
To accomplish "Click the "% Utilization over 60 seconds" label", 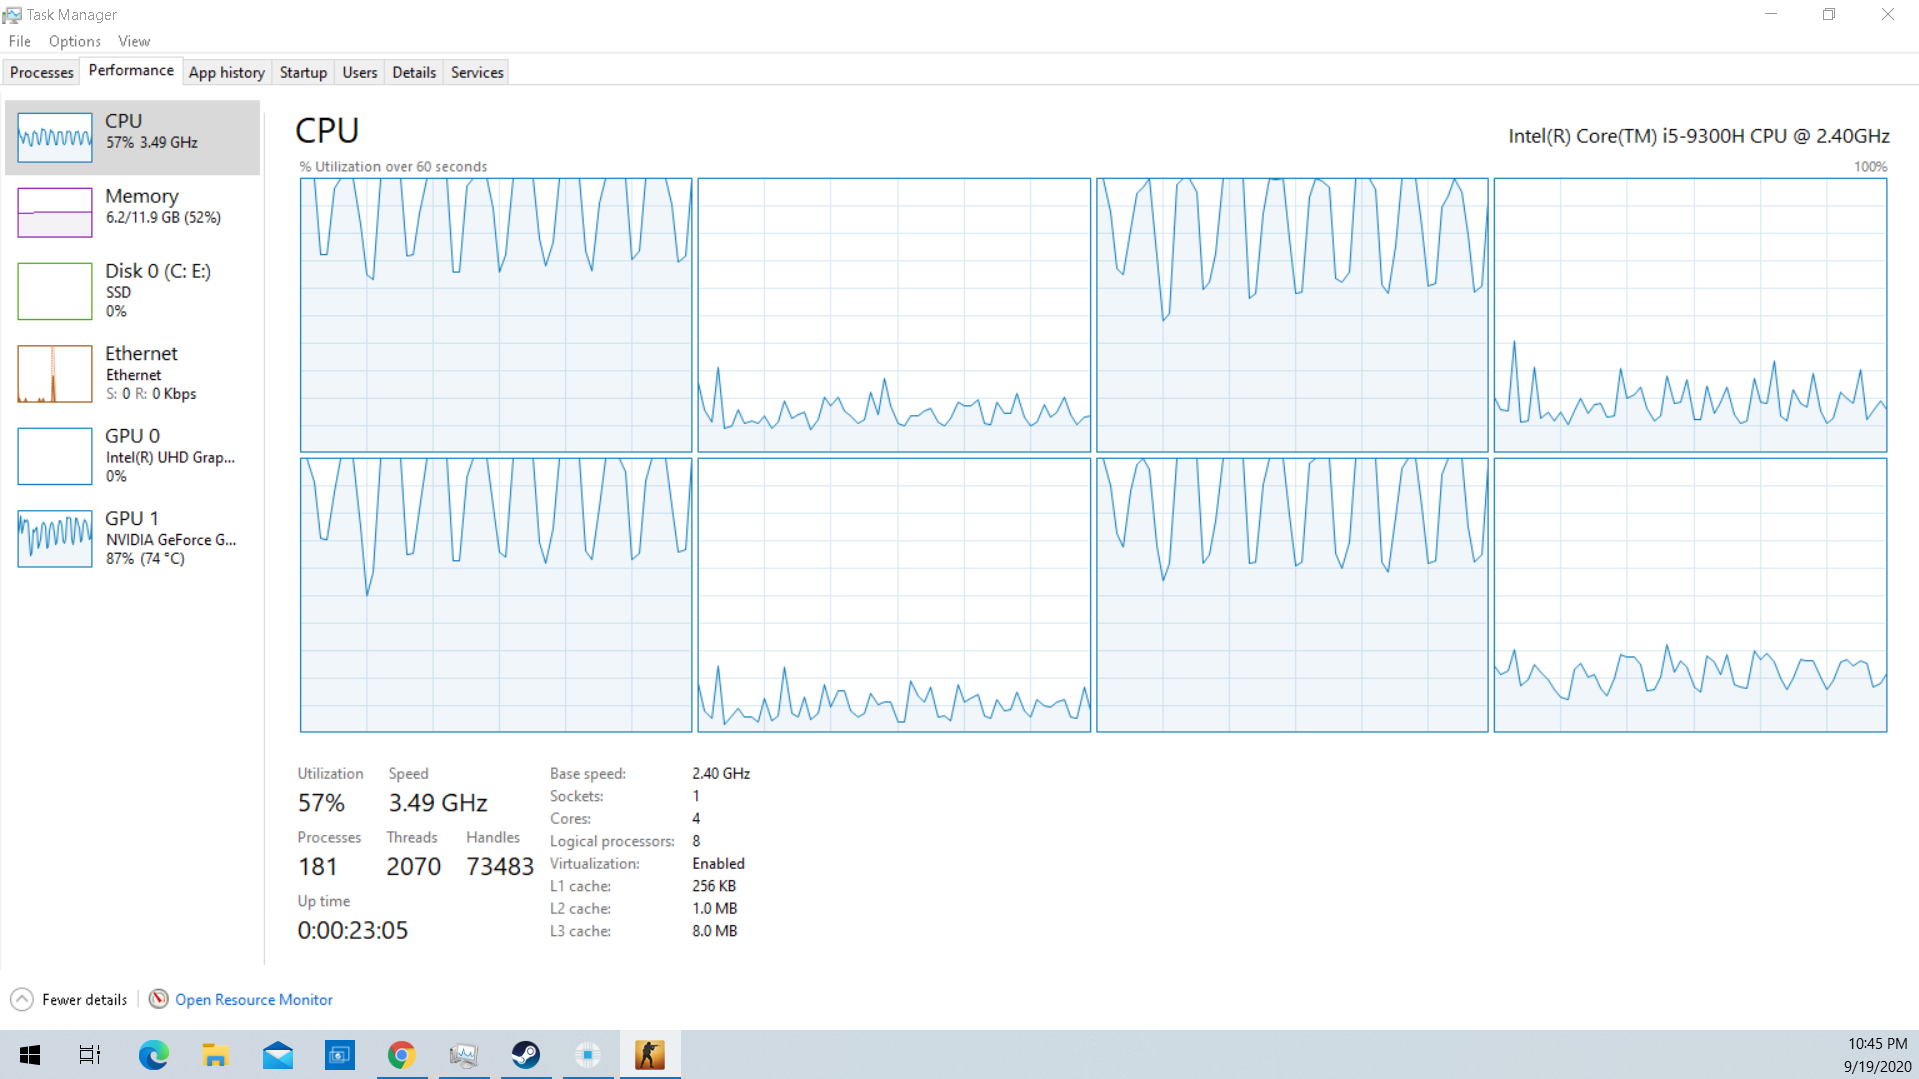I will [x=393, y=167].
